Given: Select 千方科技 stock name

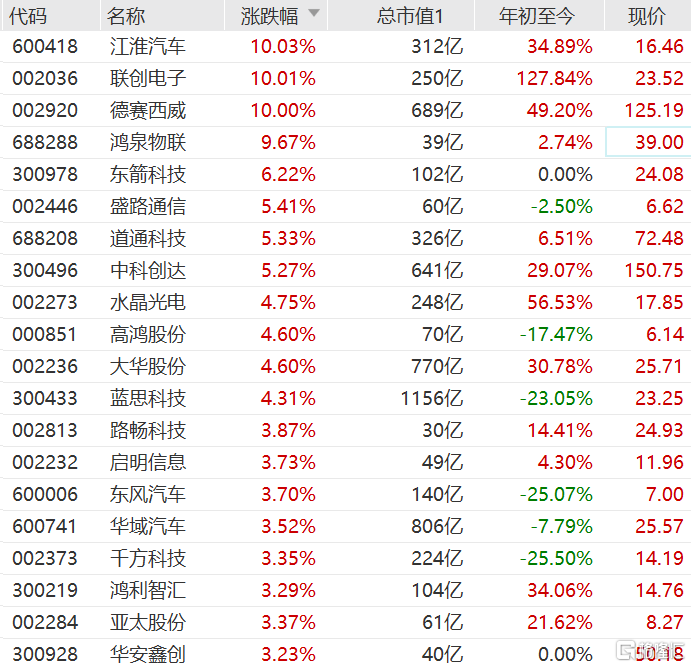Looking at the screenshot, I should 148,559.
